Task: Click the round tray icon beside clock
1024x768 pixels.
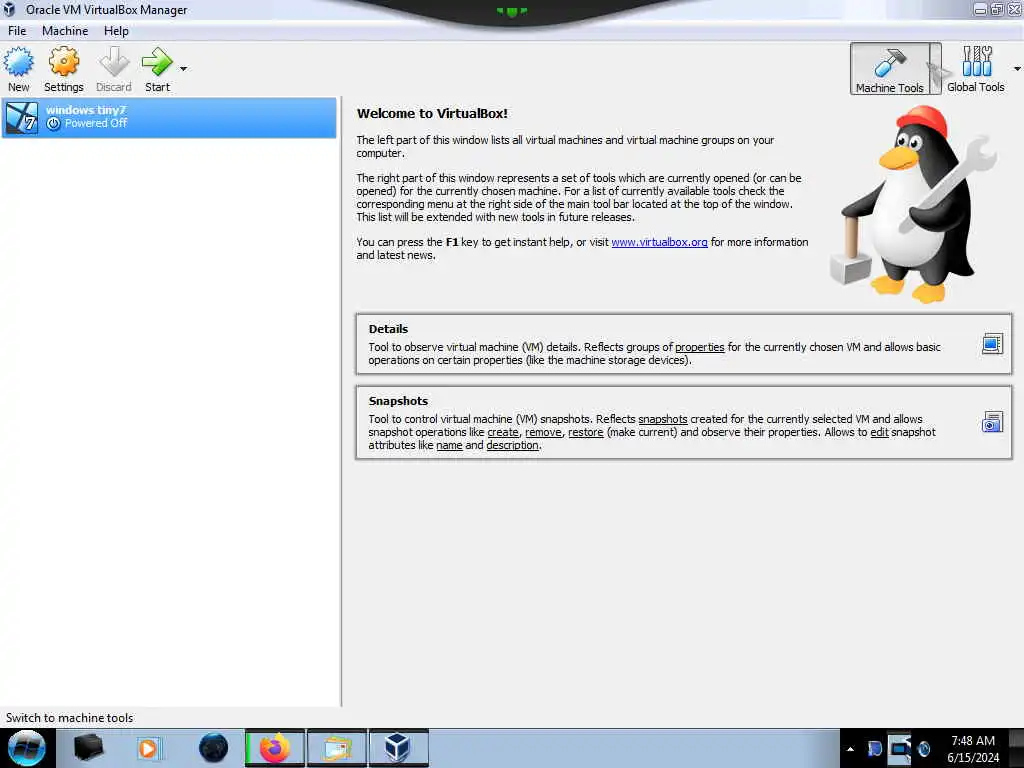Action: (923, 748)
